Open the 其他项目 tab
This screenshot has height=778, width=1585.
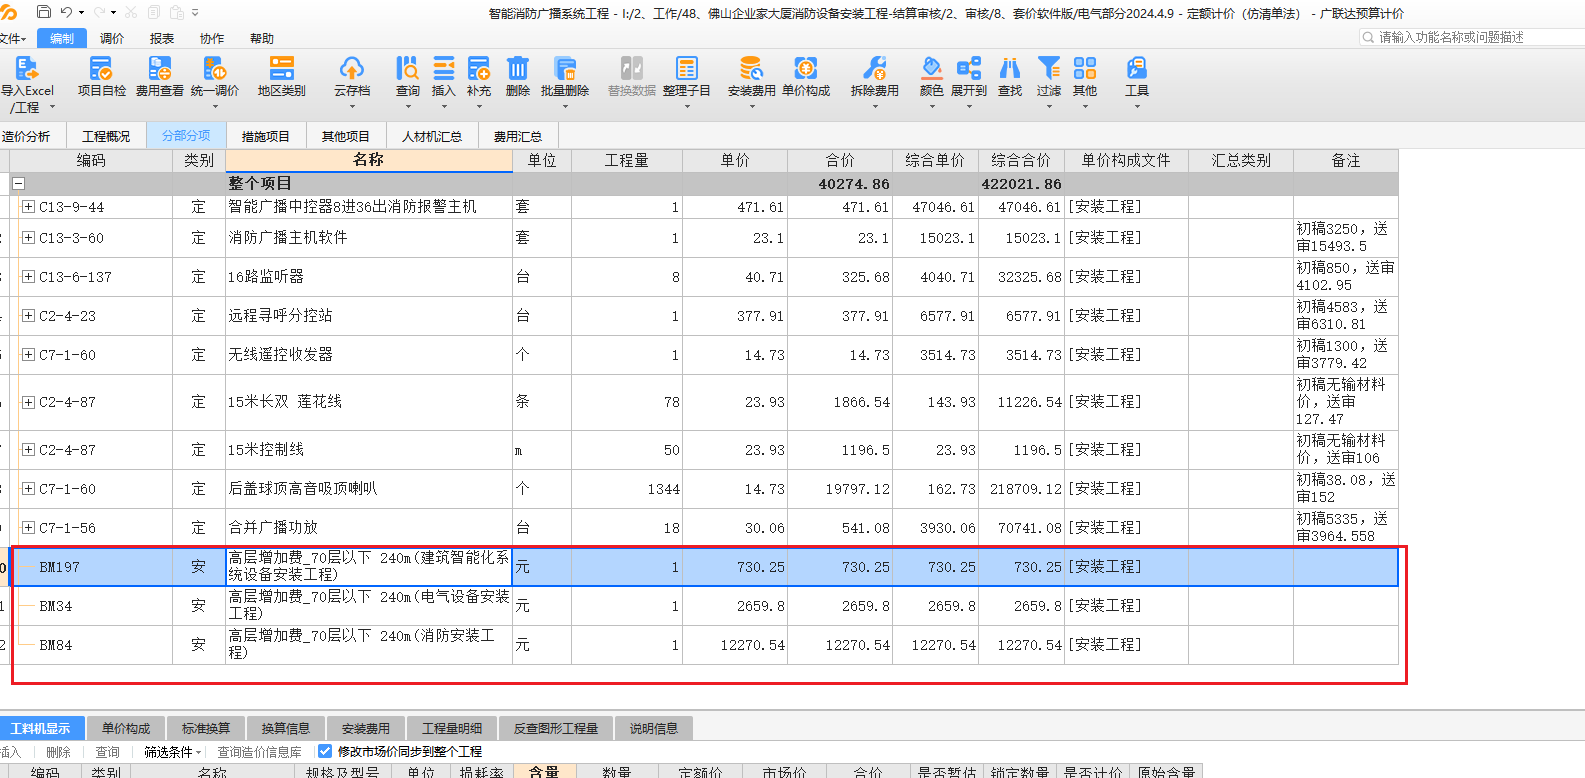click(346, 136)
